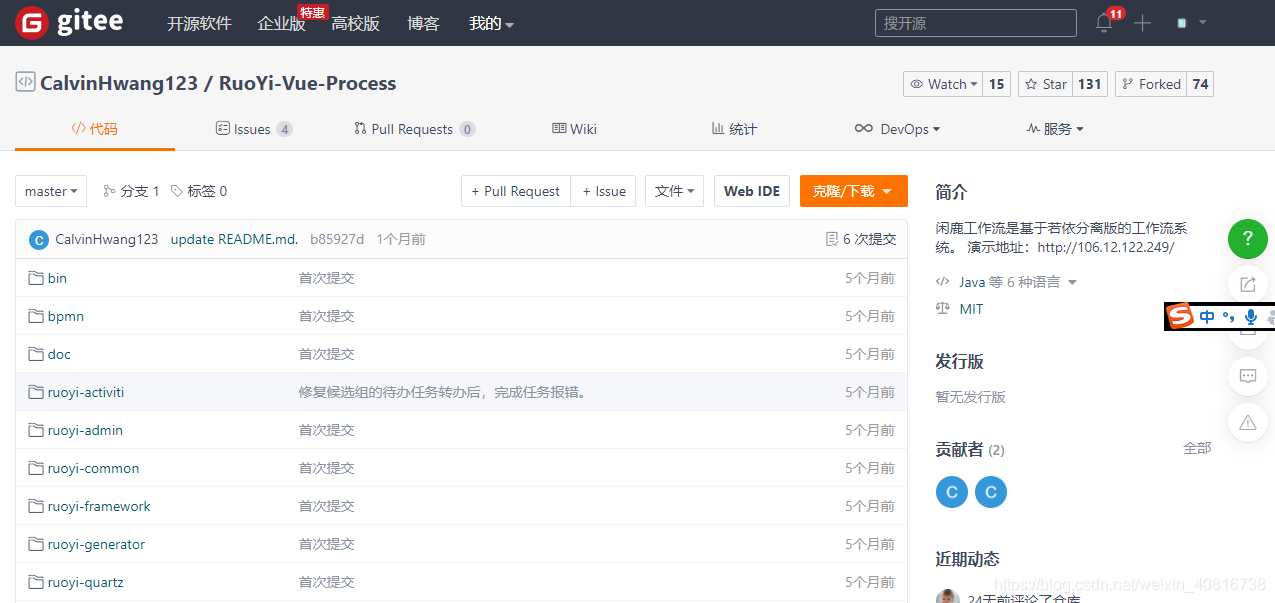This screenshot has height=603, width=1275.
Task: Click the floating comment chat icon
Action: 1247,377
